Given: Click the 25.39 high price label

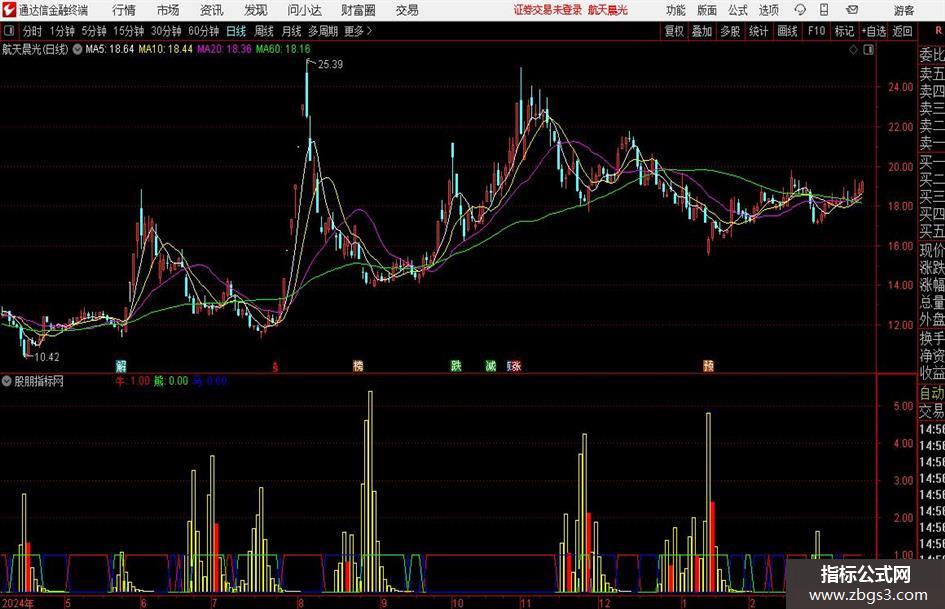Looking at the screenshot, I should coord(330,65).
